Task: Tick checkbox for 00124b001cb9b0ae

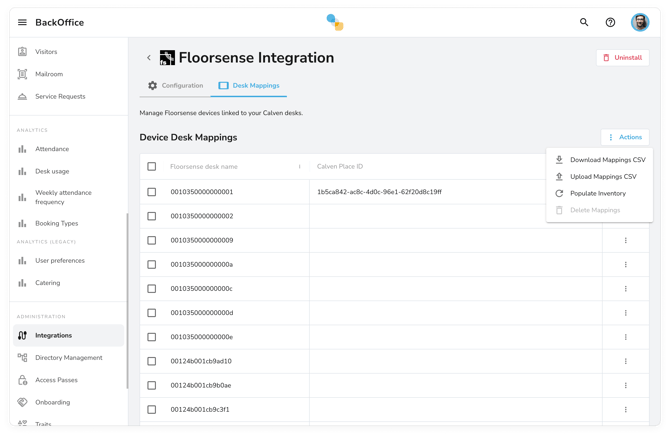Action: click(152, 385)
